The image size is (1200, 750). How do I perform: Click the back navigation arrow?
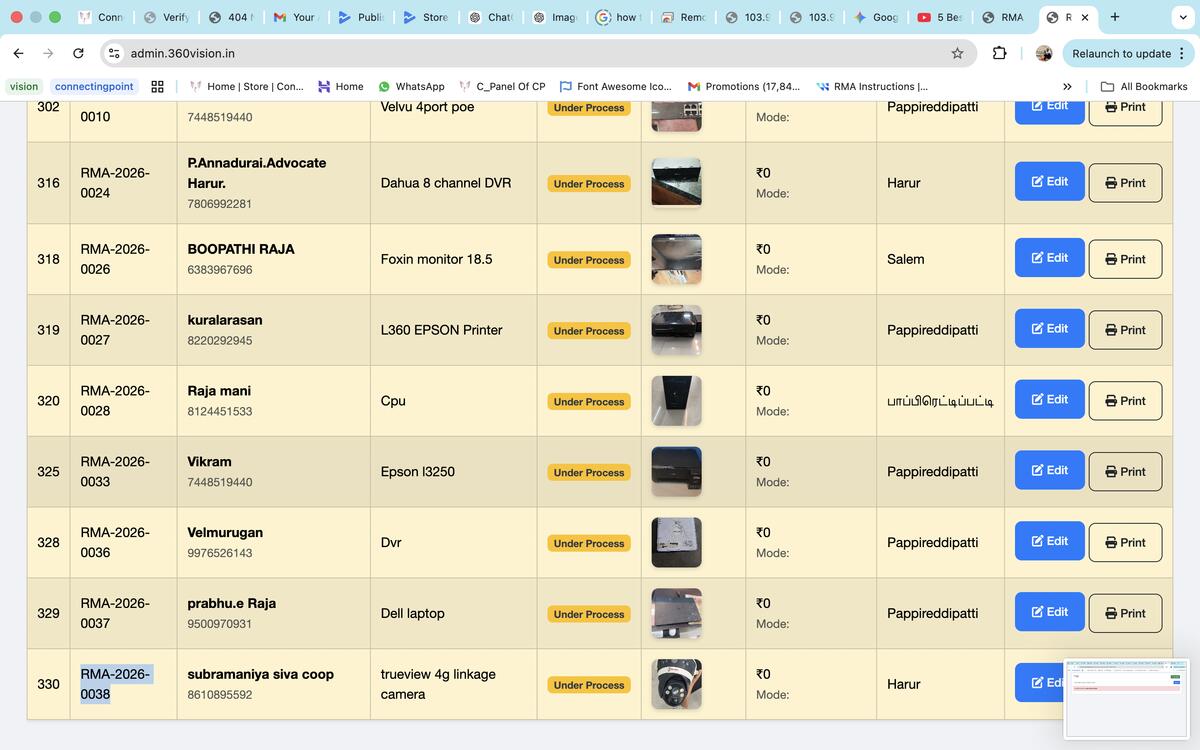pyautogui.click(x=19, y=53)
